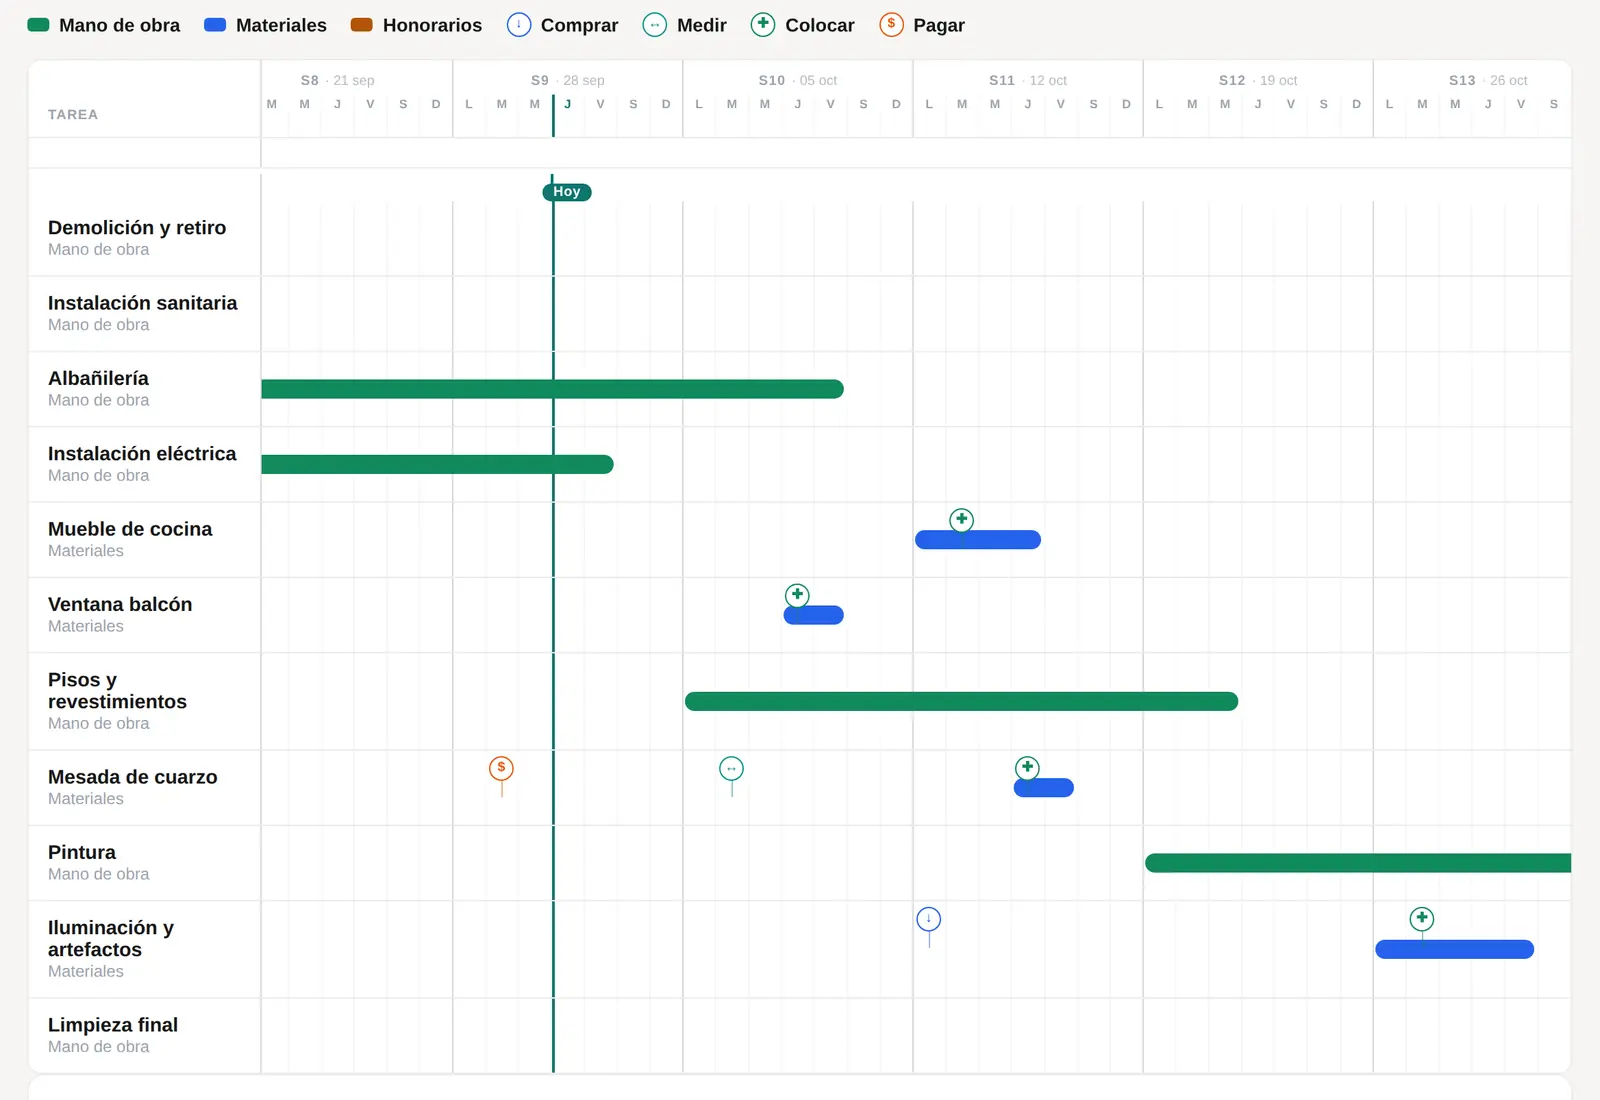Open the Iluminación y artefactos task name

pyautogui.click(x=111, y=939)
